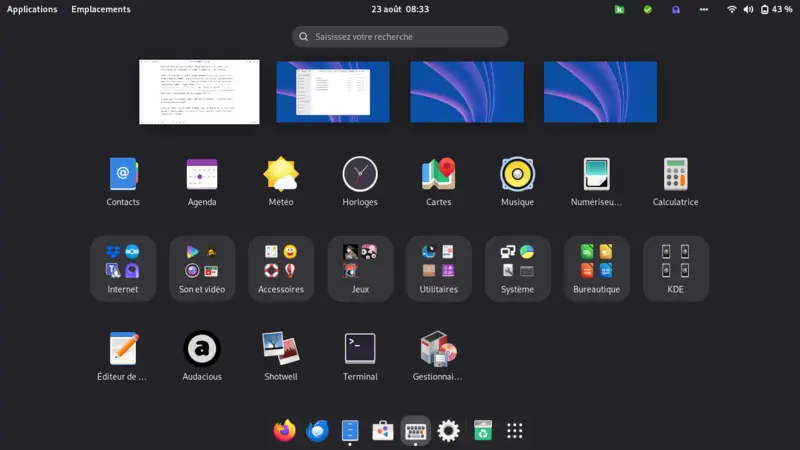
Task: Open the Applications menu
Action: pyautogui.click(x=32, y=9)
